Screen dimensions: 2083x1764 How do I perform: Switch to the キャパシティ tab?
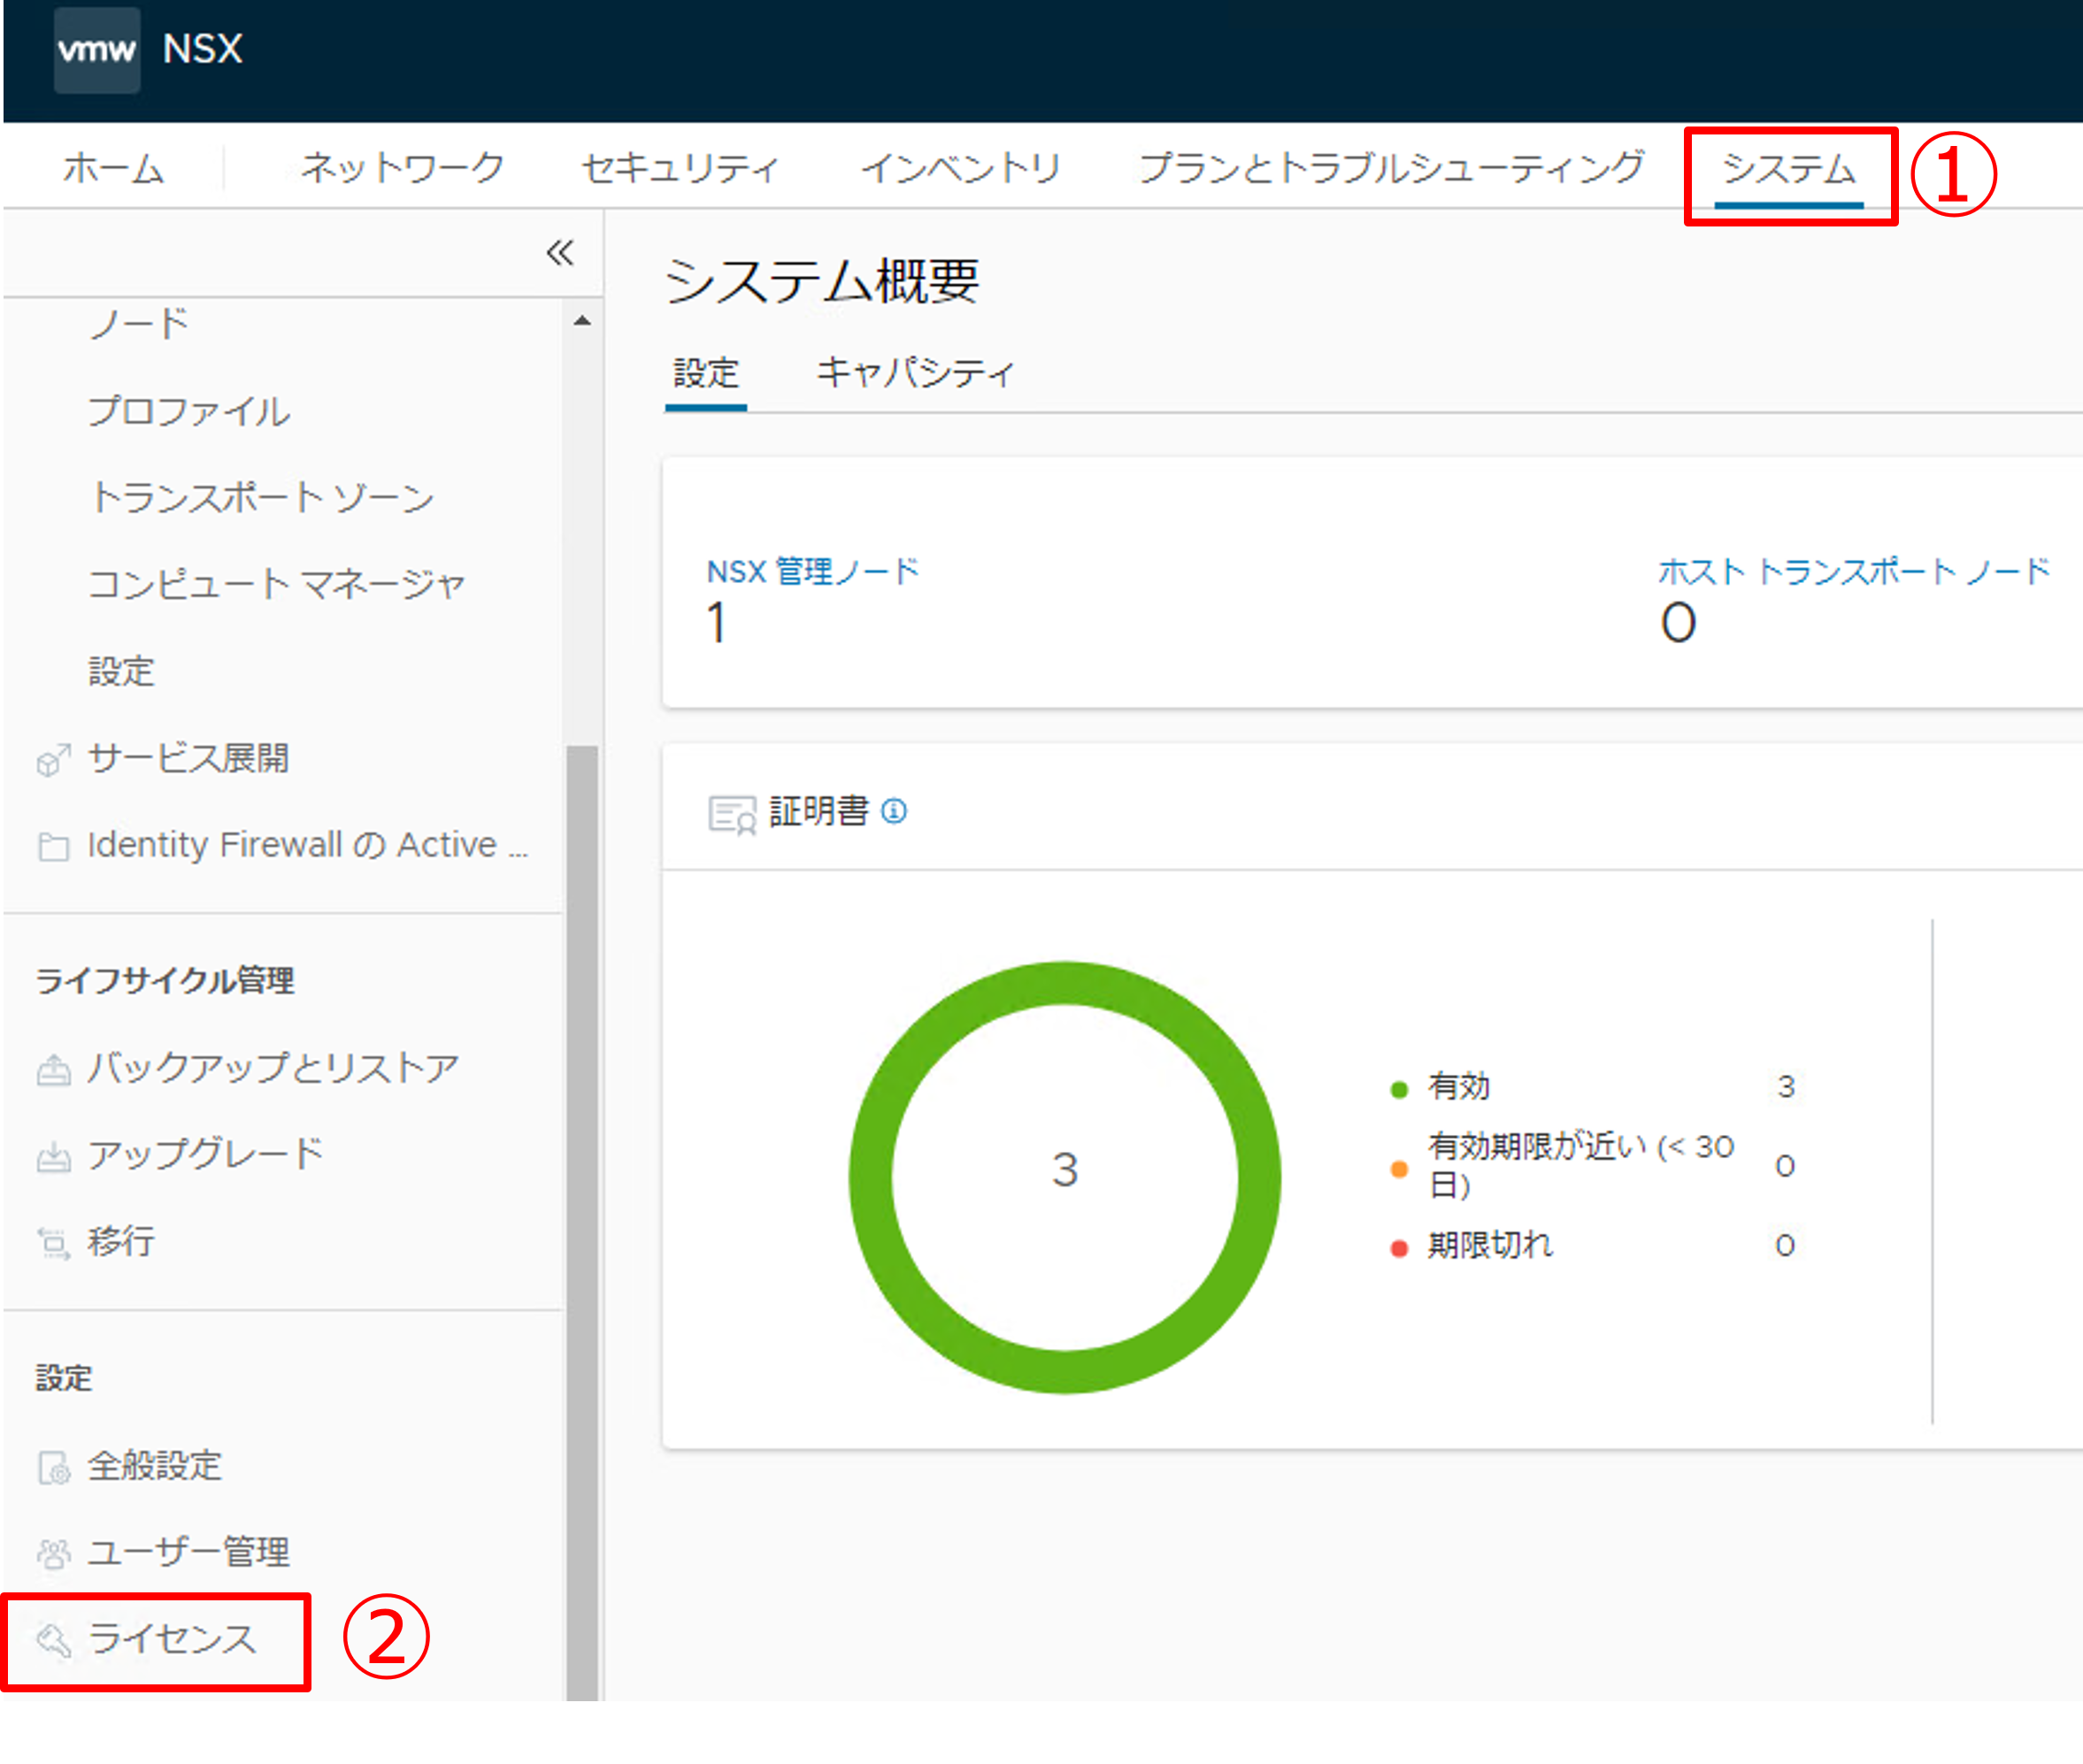coord(915,373)
